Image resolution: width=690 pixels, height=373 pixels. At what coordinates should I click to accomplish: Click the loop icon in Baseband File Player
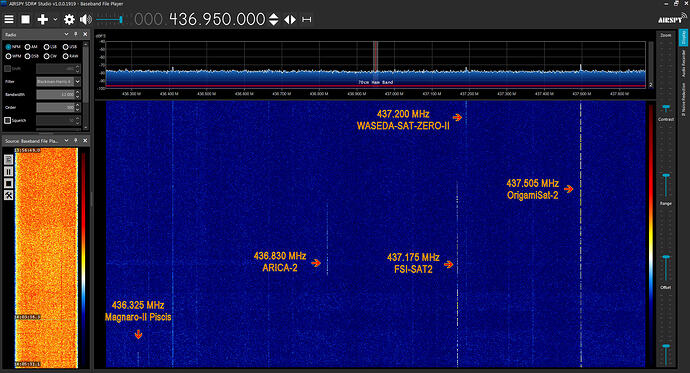[8, 160]
